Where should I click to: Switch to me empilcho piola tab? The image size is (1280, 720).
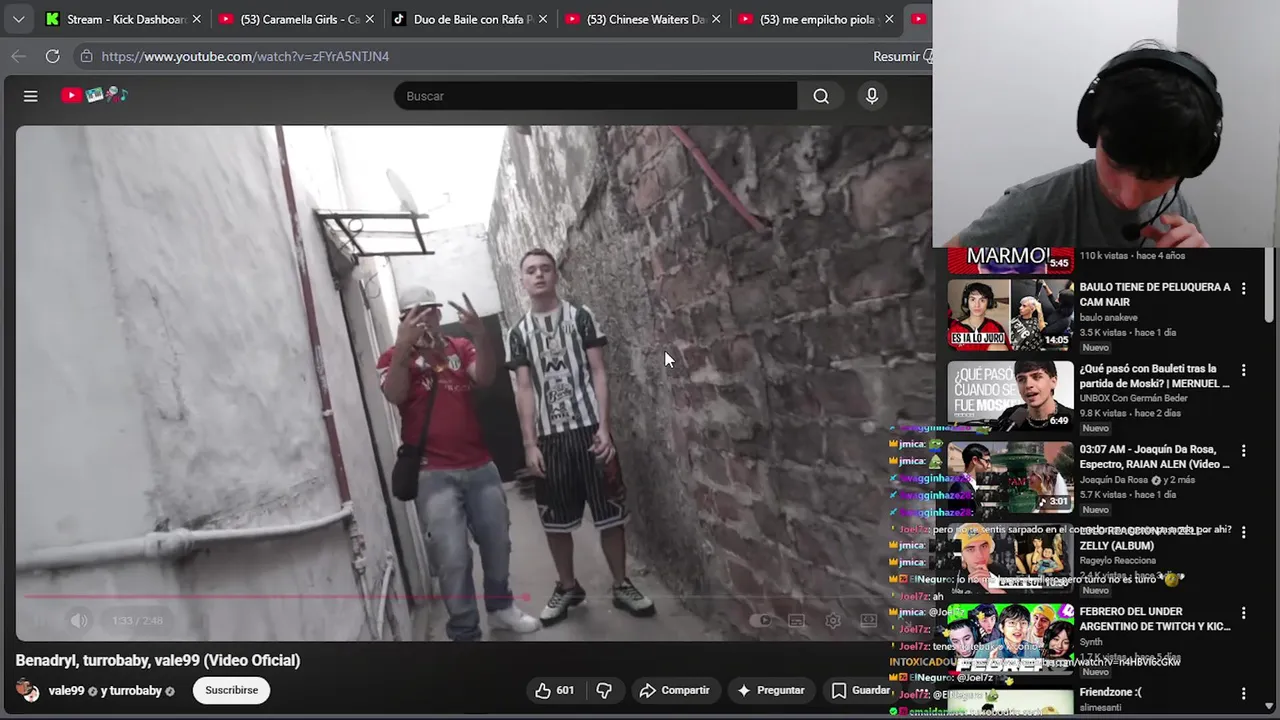pyautogui.click(x=808, y=19)
